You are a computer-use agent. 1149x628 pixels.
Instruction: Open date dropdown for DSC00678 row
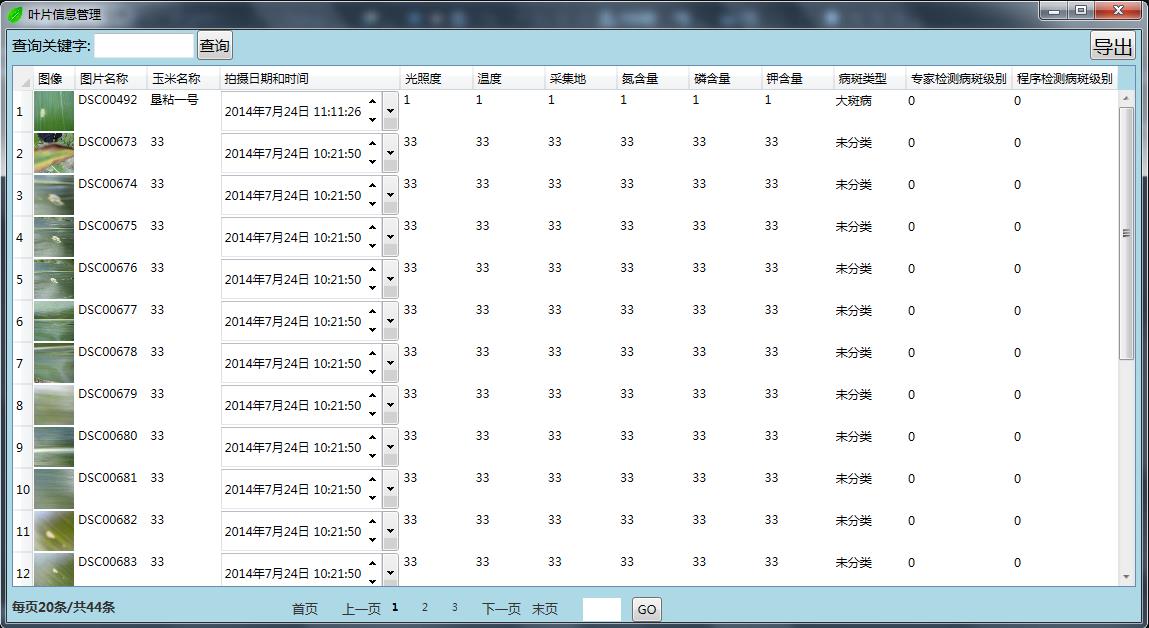point(390,363)
